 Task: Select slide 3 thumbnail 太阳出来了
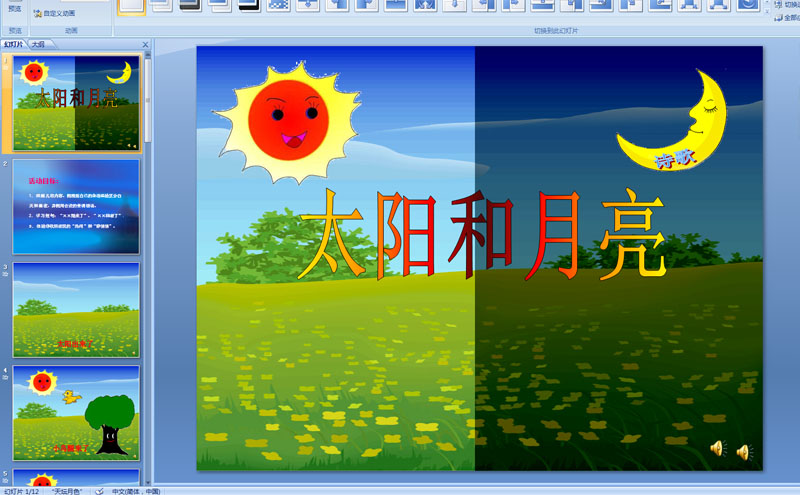(x=76, y=310)
